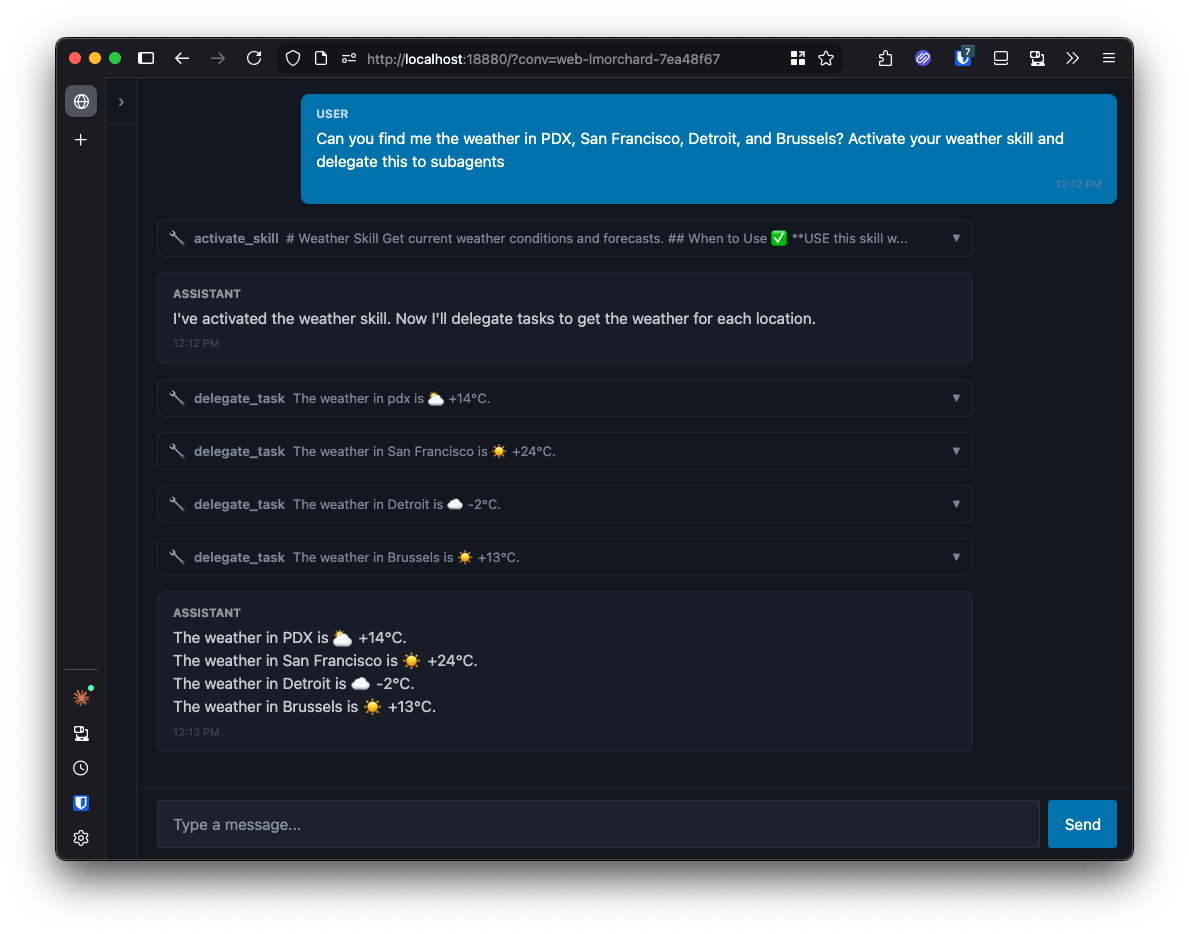1189x934 pixels.
Task: Open the Bitwarden shield icon in the sidebar
Action: tap(81, 803)
